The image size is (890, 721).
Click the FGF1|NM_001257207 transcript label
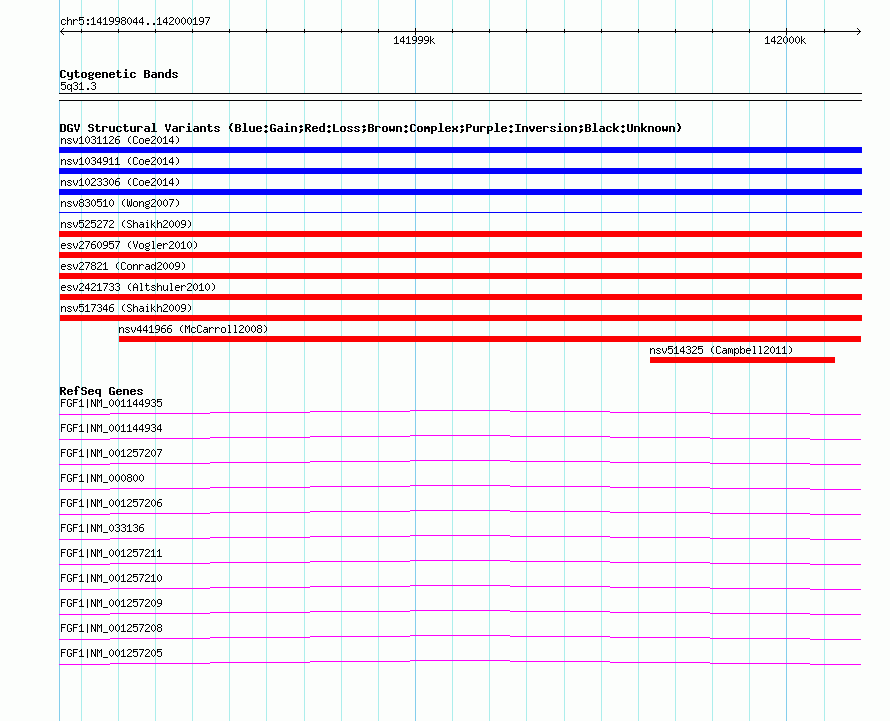(111, 453)
